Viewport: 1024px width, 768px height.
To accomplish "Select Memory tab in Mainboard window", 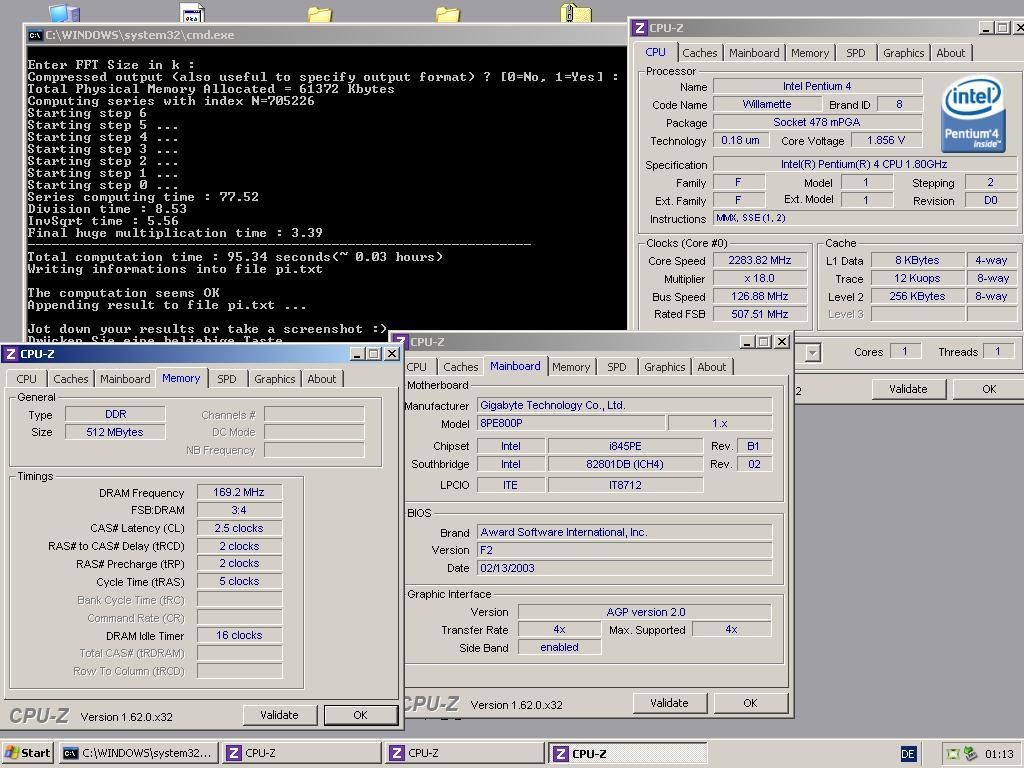I will point(571,367).
